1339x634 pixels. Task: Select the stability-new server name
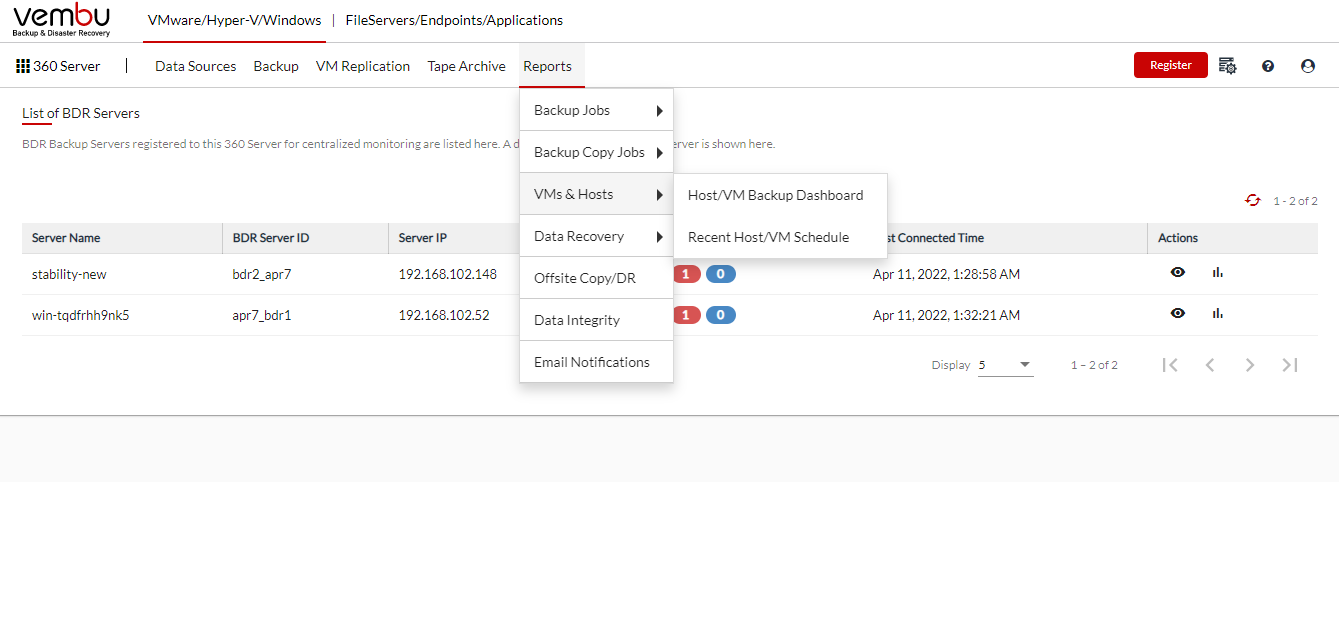click(69, 274)
